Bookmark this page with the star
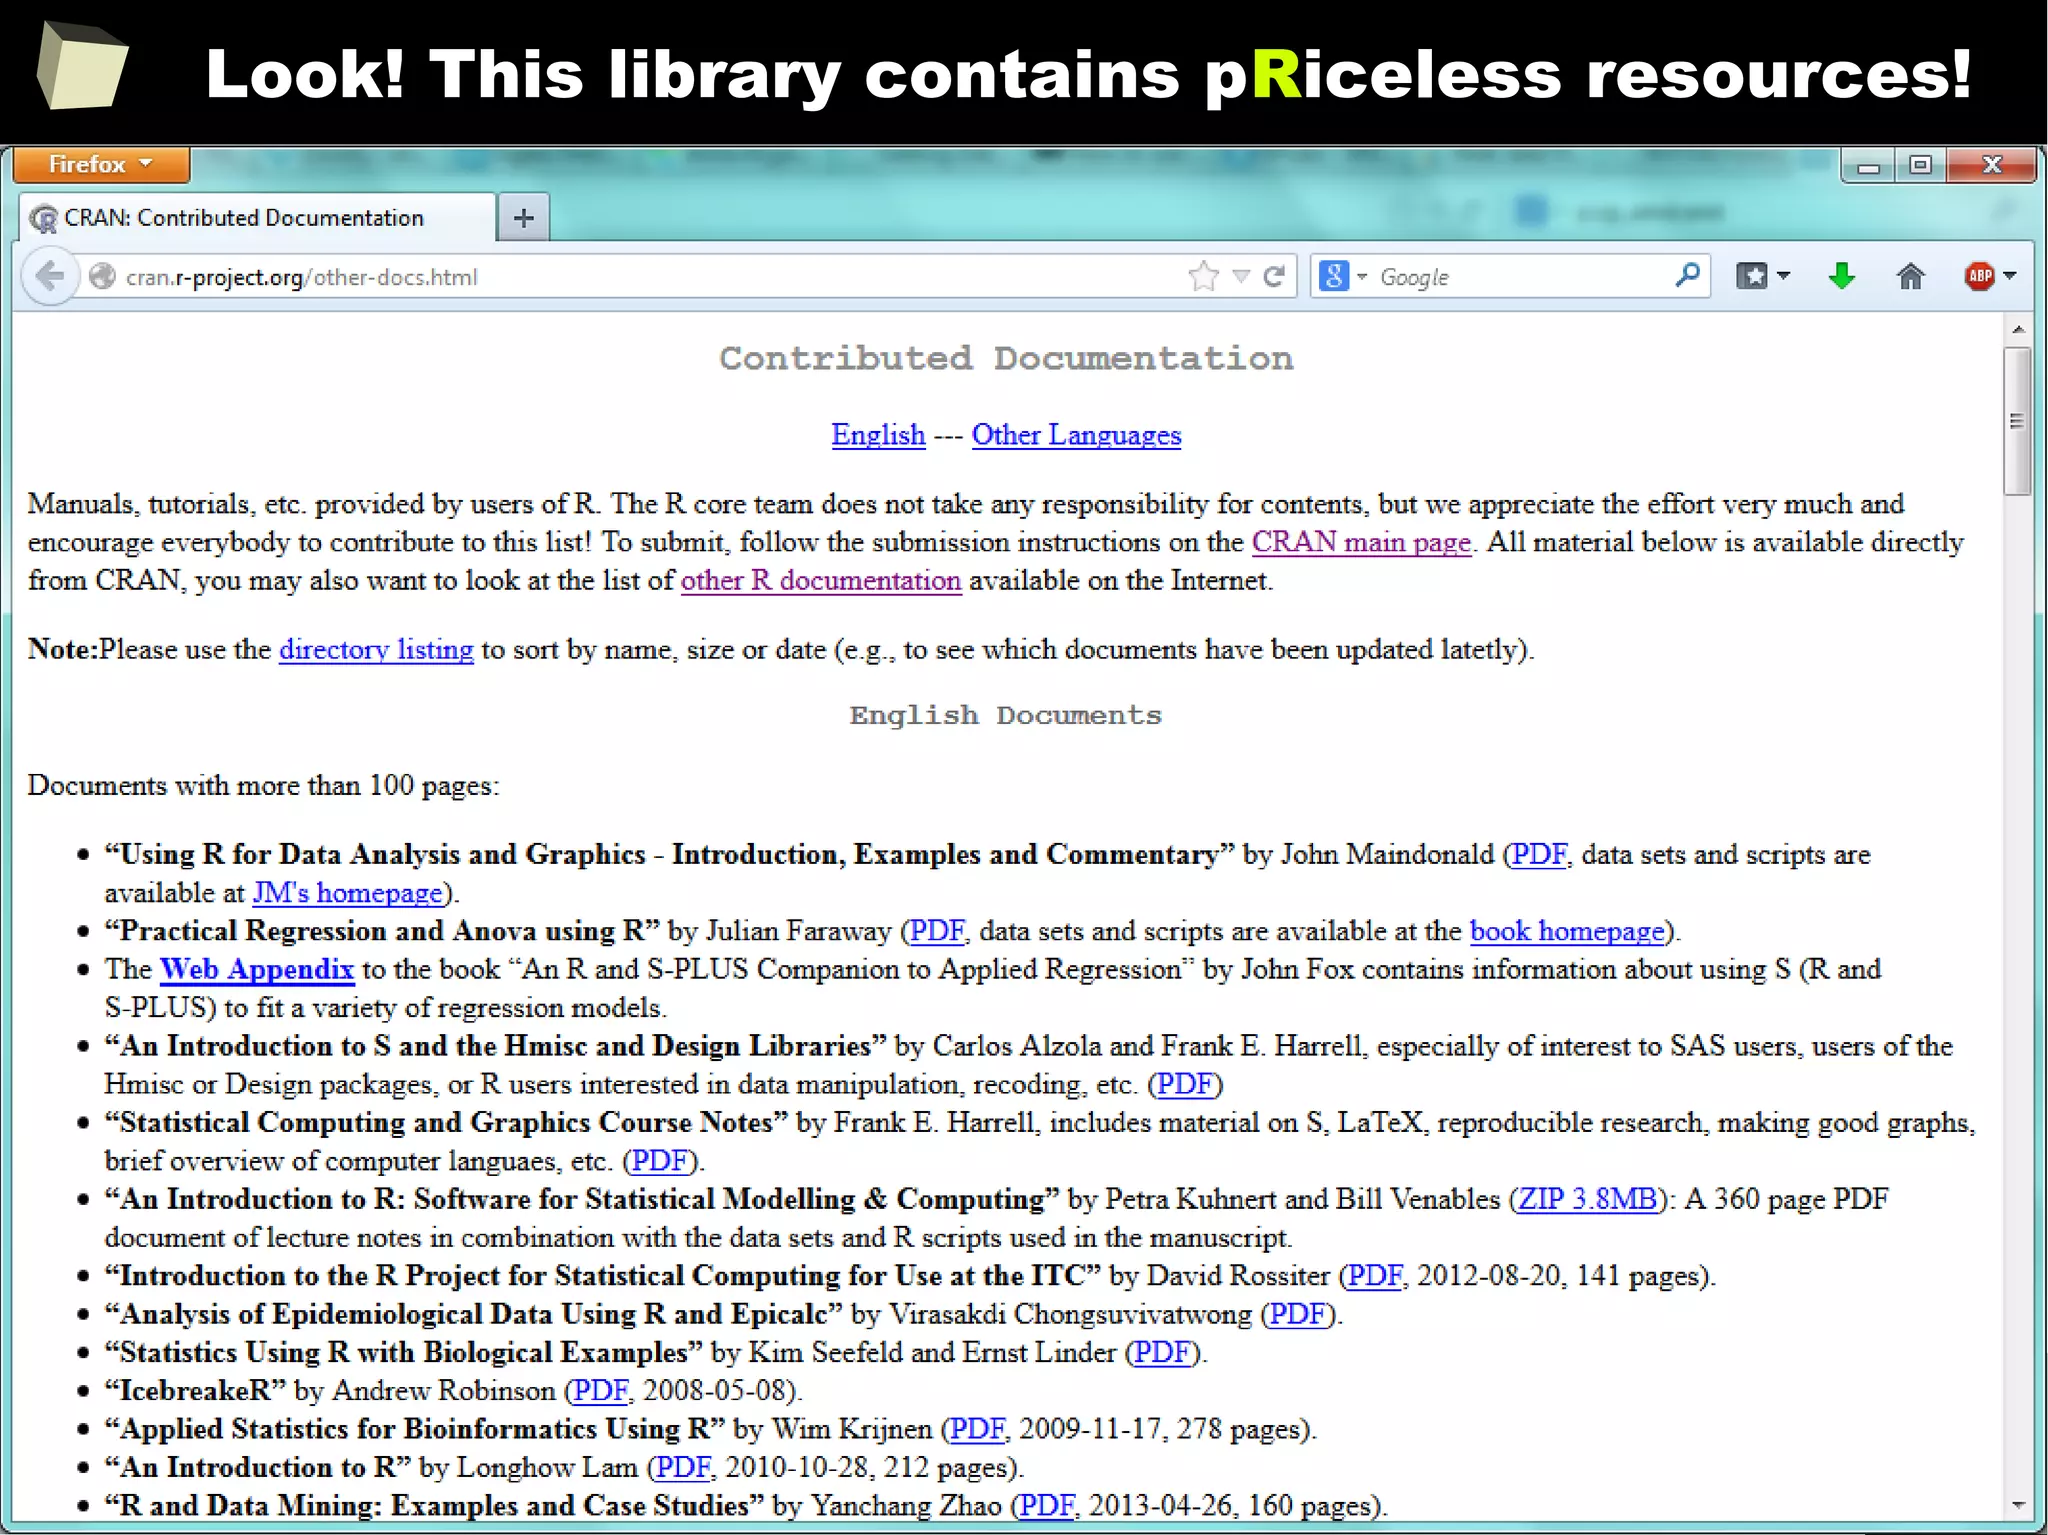 (1204, 276)
